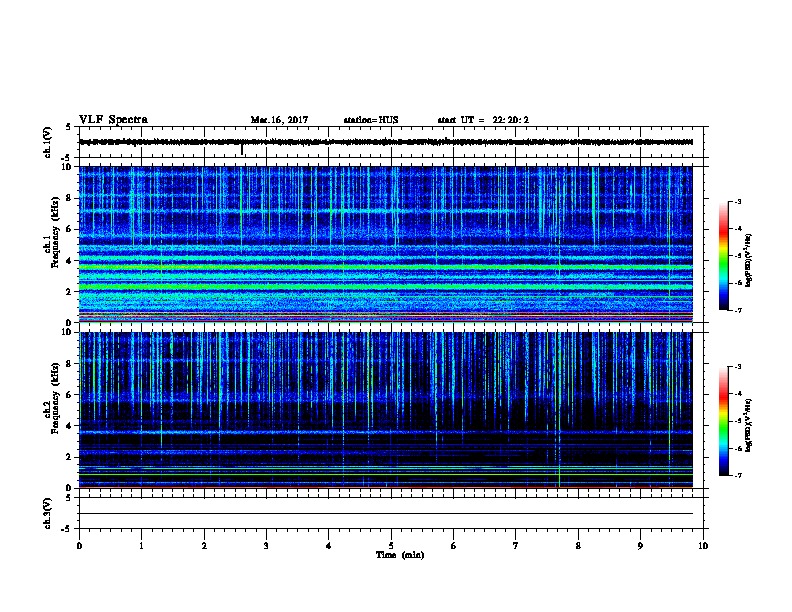Click the '-7' label on ch.2 colorbar
The image size is (792, 612).
(x=737, y=476)
